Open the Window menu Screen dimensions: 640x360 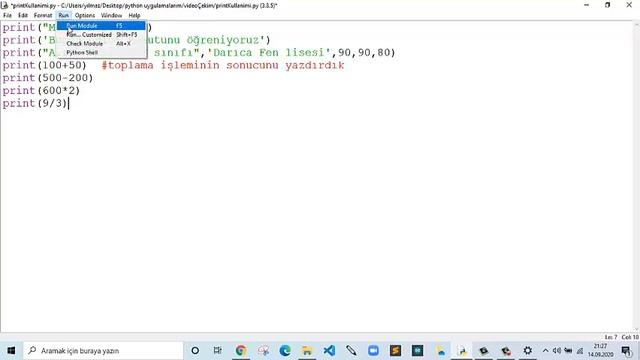(x=111, y=16)
